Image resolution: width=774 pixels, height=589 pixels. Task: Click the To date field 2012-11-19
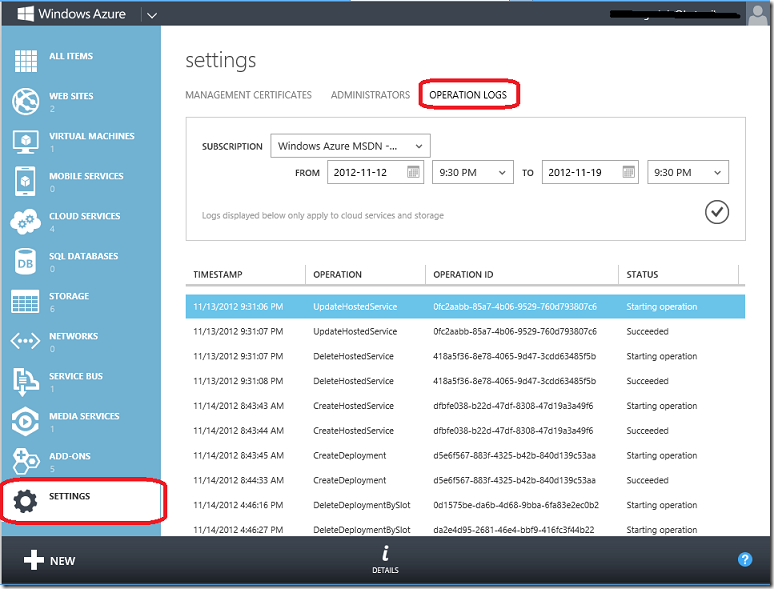pyautogui.click(x=590, y=172)
